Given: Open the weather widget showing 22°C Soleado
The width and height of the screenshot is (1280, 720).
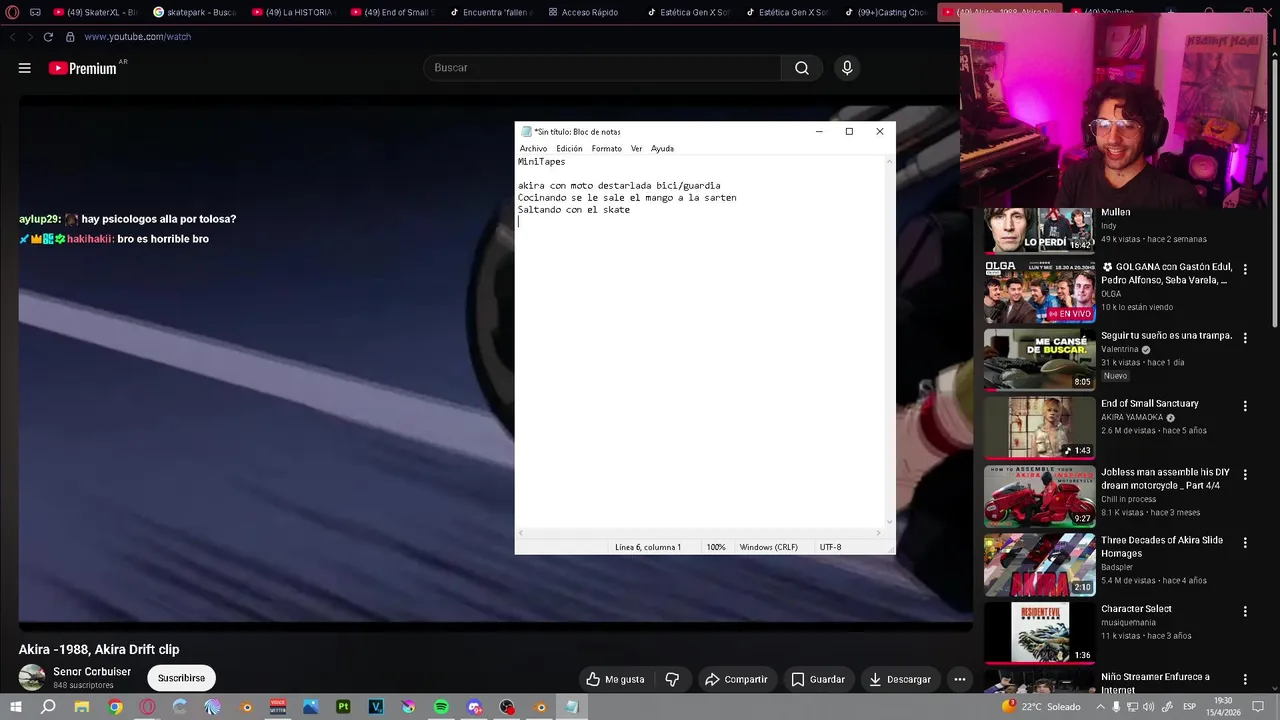Looking at the screenshot, I should coord(1040,707).
